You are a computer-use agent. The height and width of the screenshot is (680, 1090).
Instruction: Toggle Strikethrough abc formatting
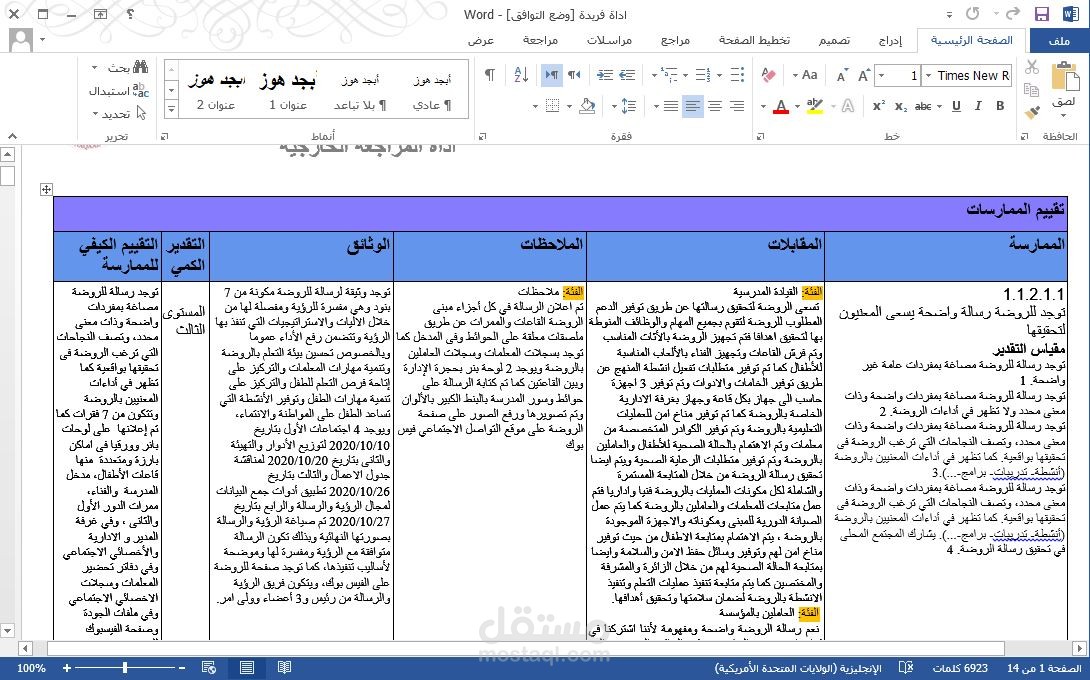923,106
